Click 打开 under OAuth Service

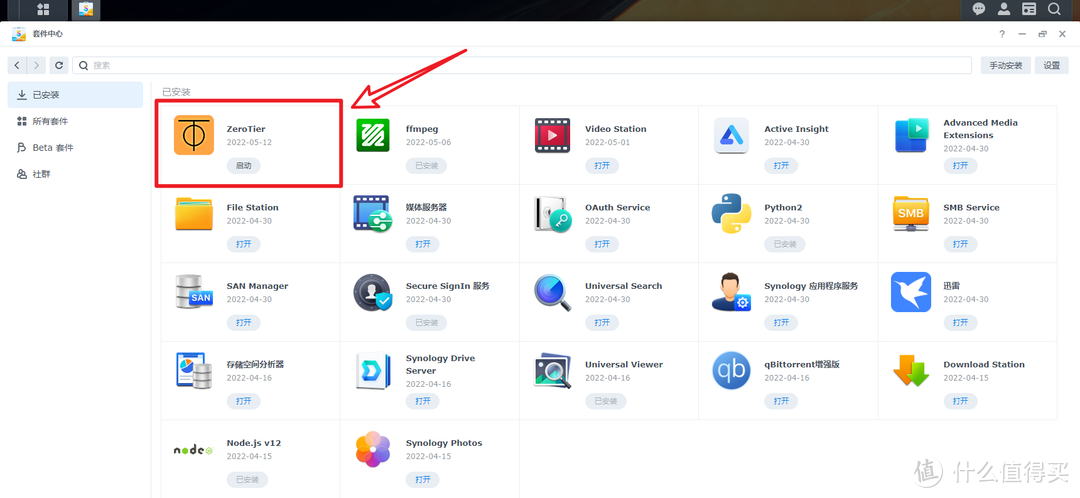(x=602, y=245)
